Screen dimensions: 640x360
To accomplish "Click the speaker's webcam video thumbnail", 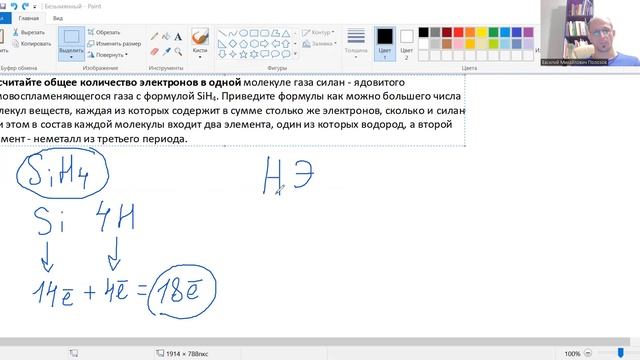I will (590, 33).
